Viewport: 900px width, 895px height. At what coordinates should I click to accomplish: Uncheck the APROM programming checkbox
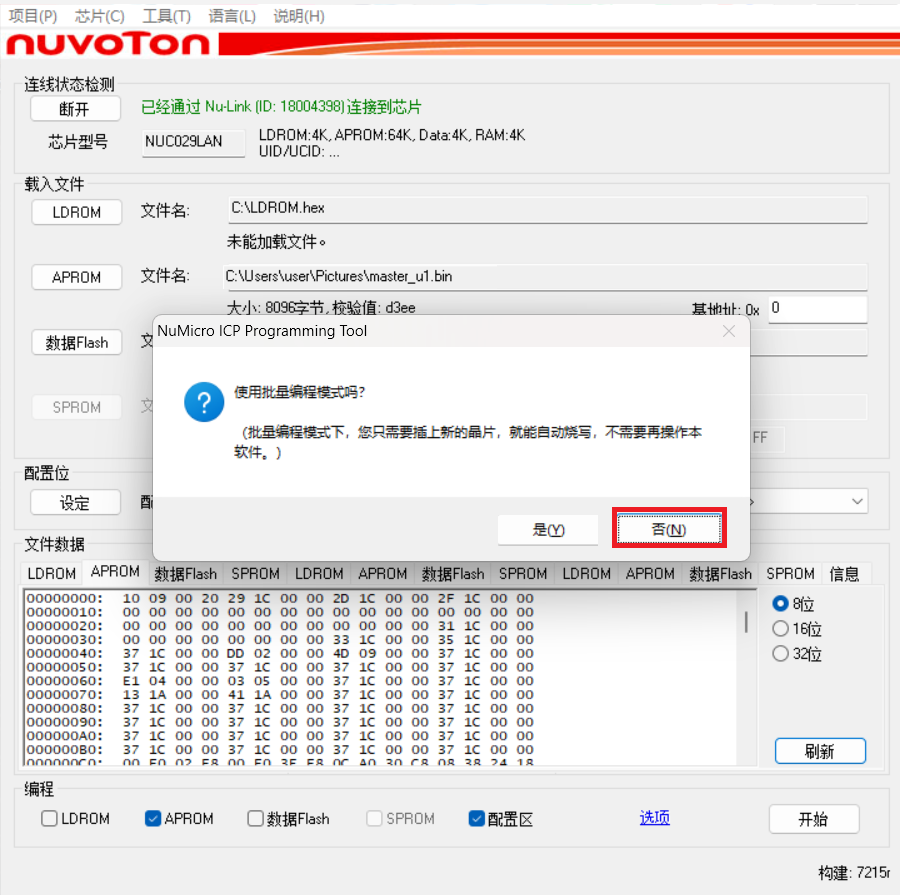pos(153,819)
